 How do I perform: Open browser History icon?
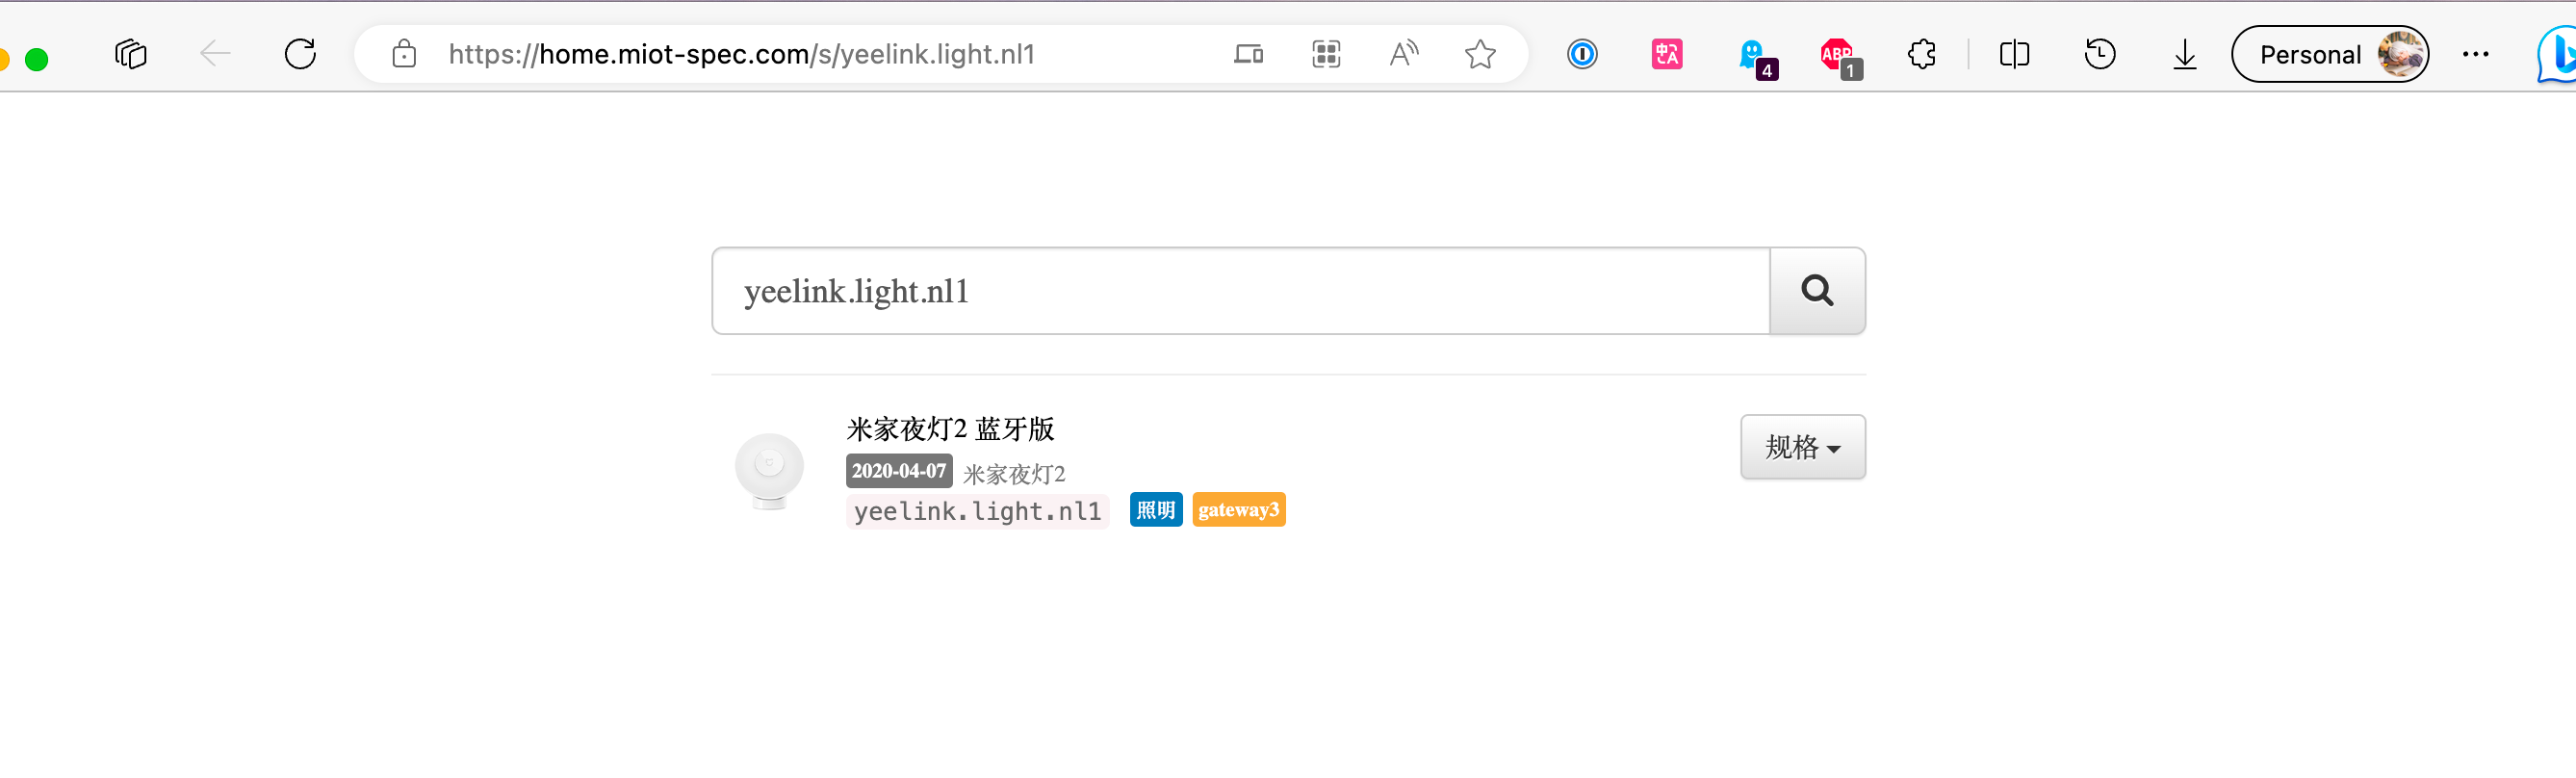tap(2099, 54)
